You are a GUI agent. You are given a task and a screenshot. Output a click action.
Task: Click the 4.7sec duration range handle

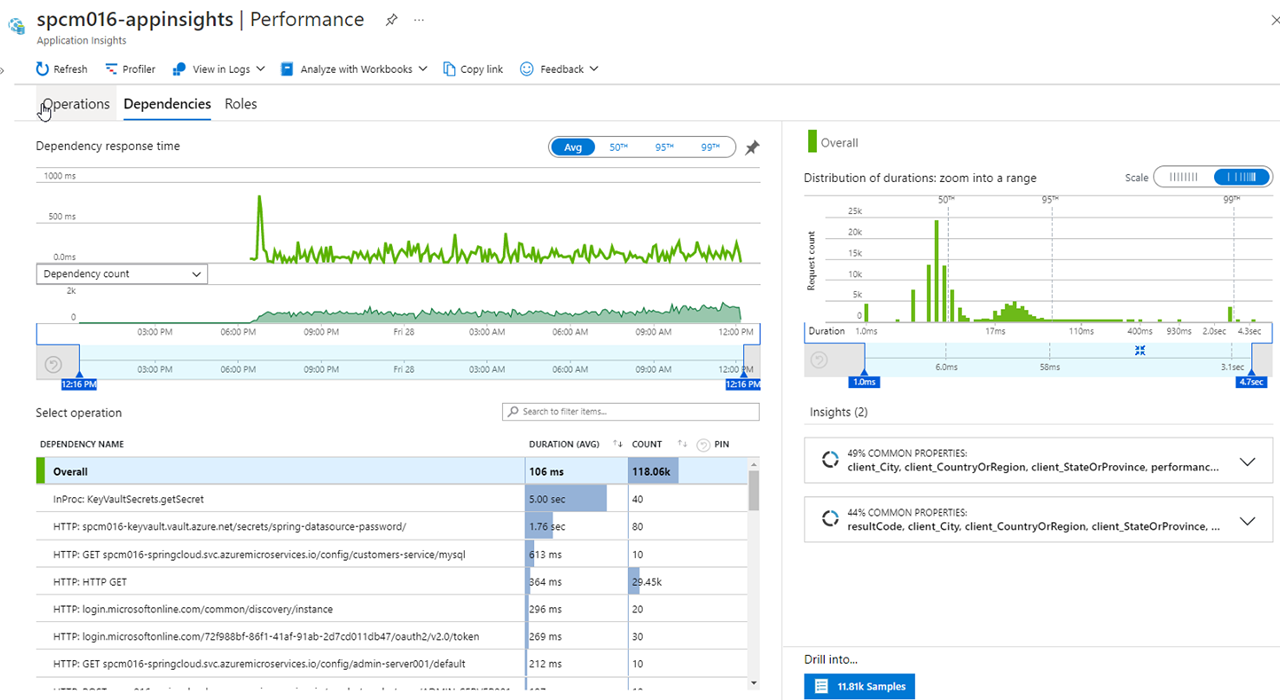1252,380
